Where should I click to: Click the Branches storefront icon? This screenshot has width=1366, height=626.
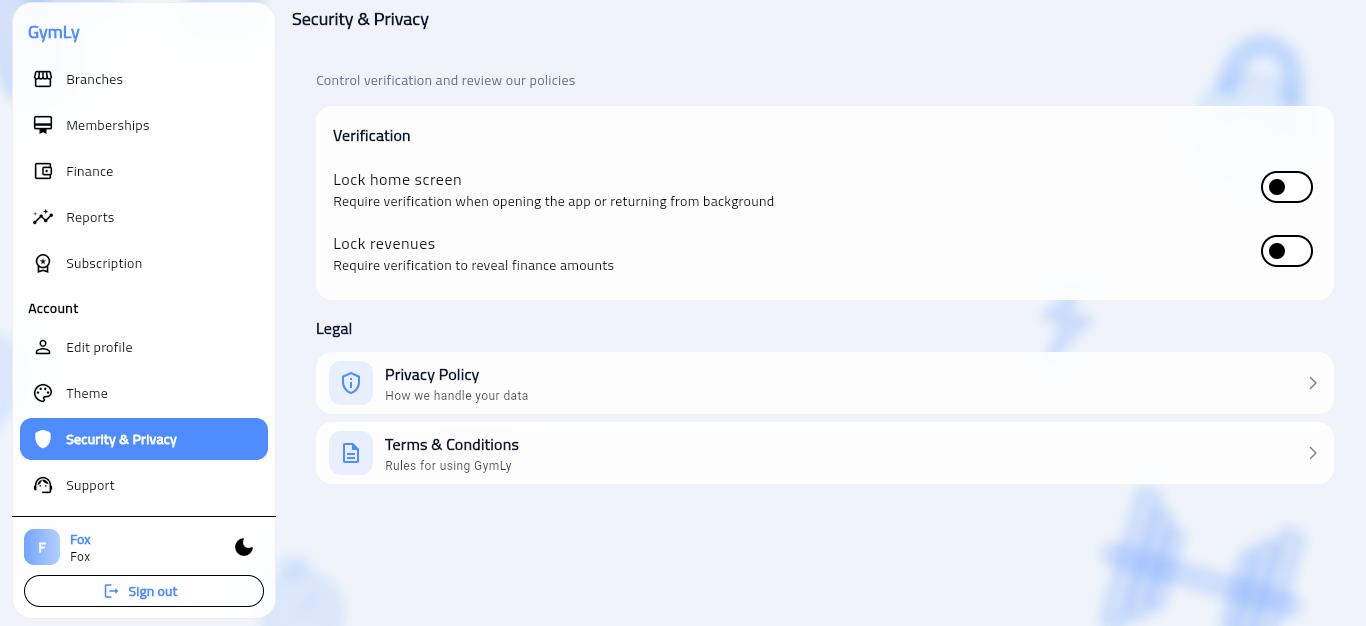(43, 79)
